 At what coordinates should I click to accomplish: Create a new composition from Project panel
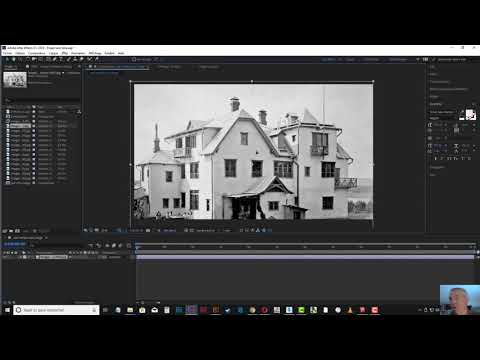(x=17, y=231)
